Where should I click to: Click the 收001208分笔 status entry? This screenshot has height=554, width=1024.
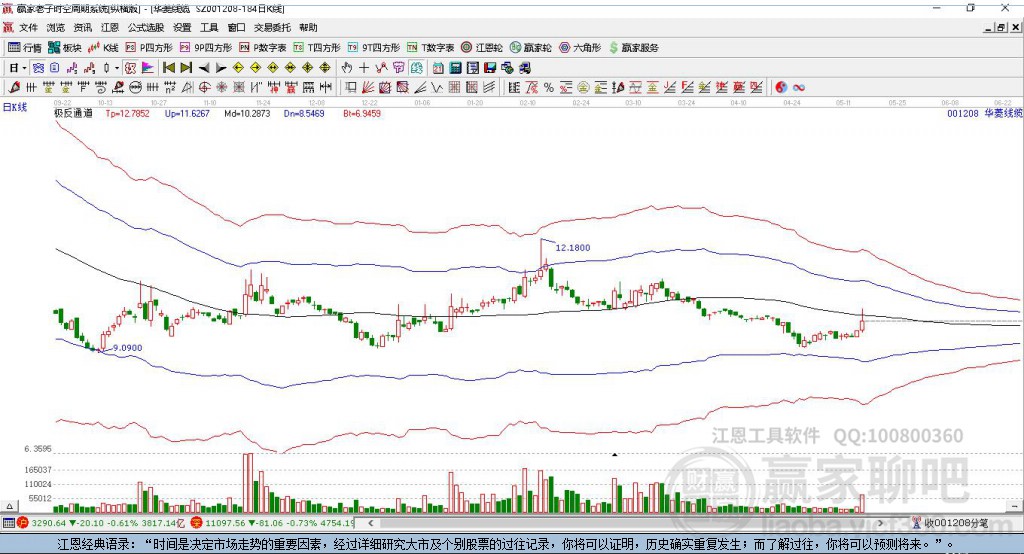click(951, 523)
